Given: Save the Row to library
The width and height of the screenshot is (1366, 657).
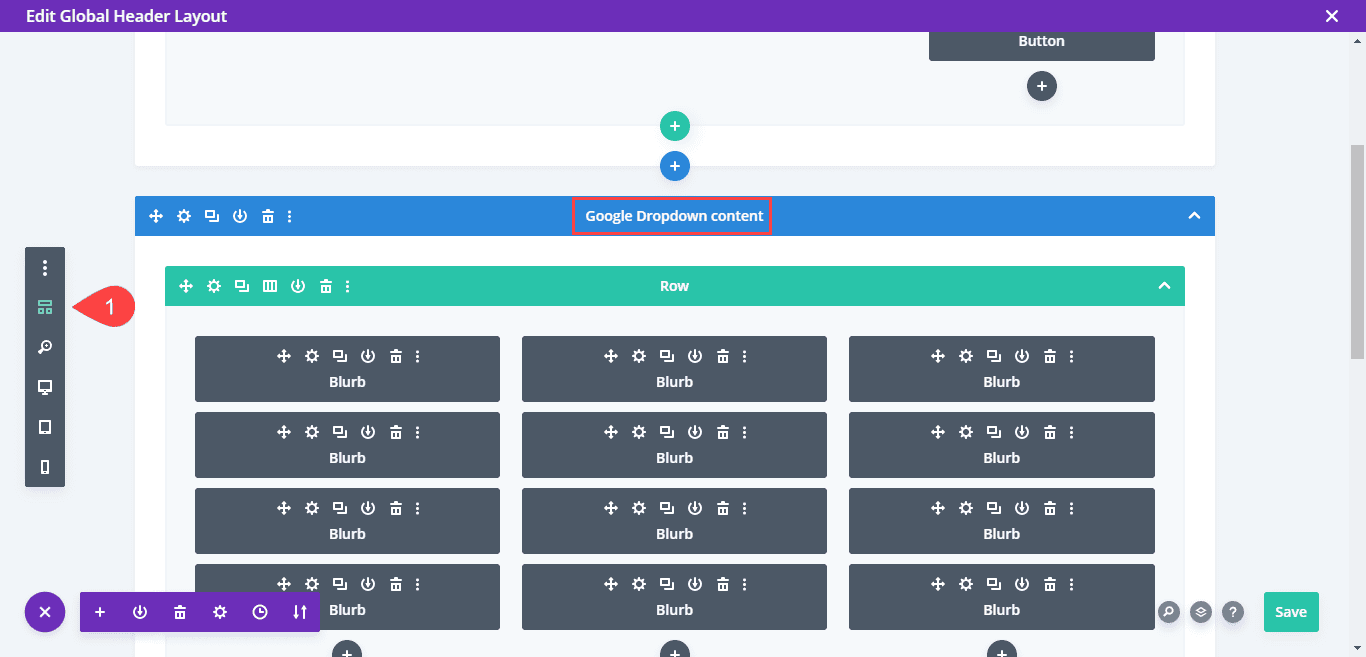Looking at the screenshot, I should 298,286.
